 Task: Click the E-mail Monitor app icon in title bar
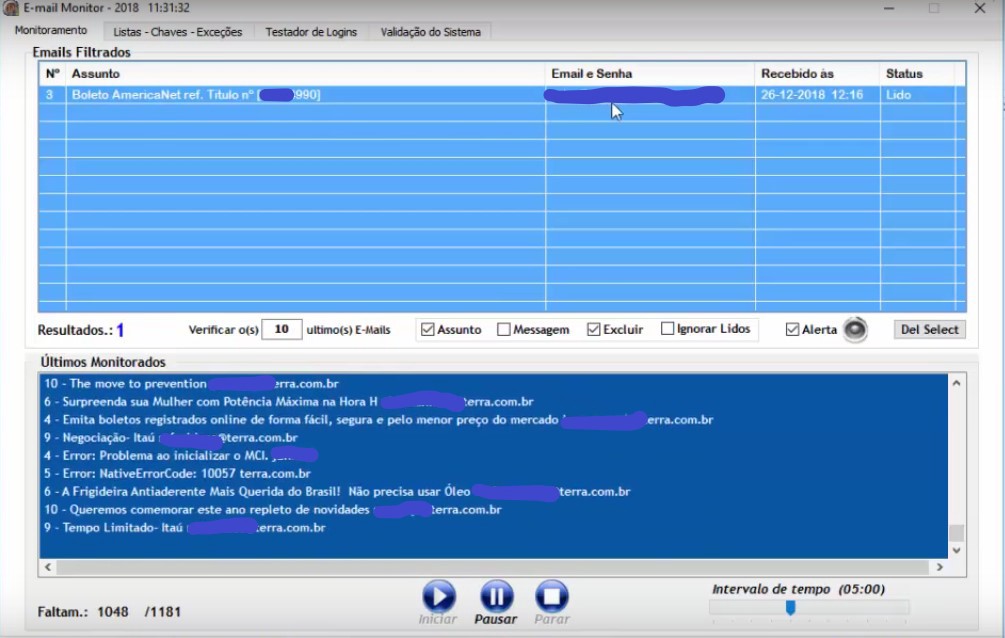click(x=11, y=9)
